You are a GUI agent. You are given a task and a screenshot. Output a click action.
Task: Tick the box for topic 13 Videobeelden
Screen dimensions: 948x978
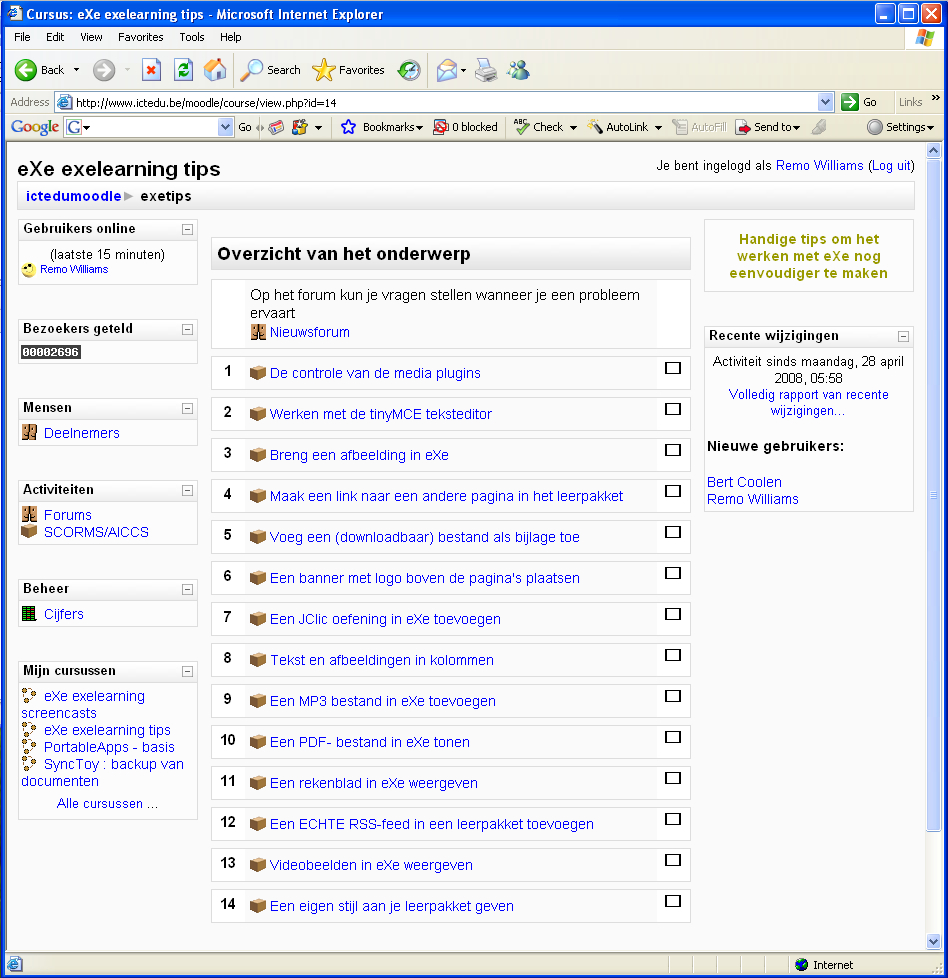(x=673, y=860)
